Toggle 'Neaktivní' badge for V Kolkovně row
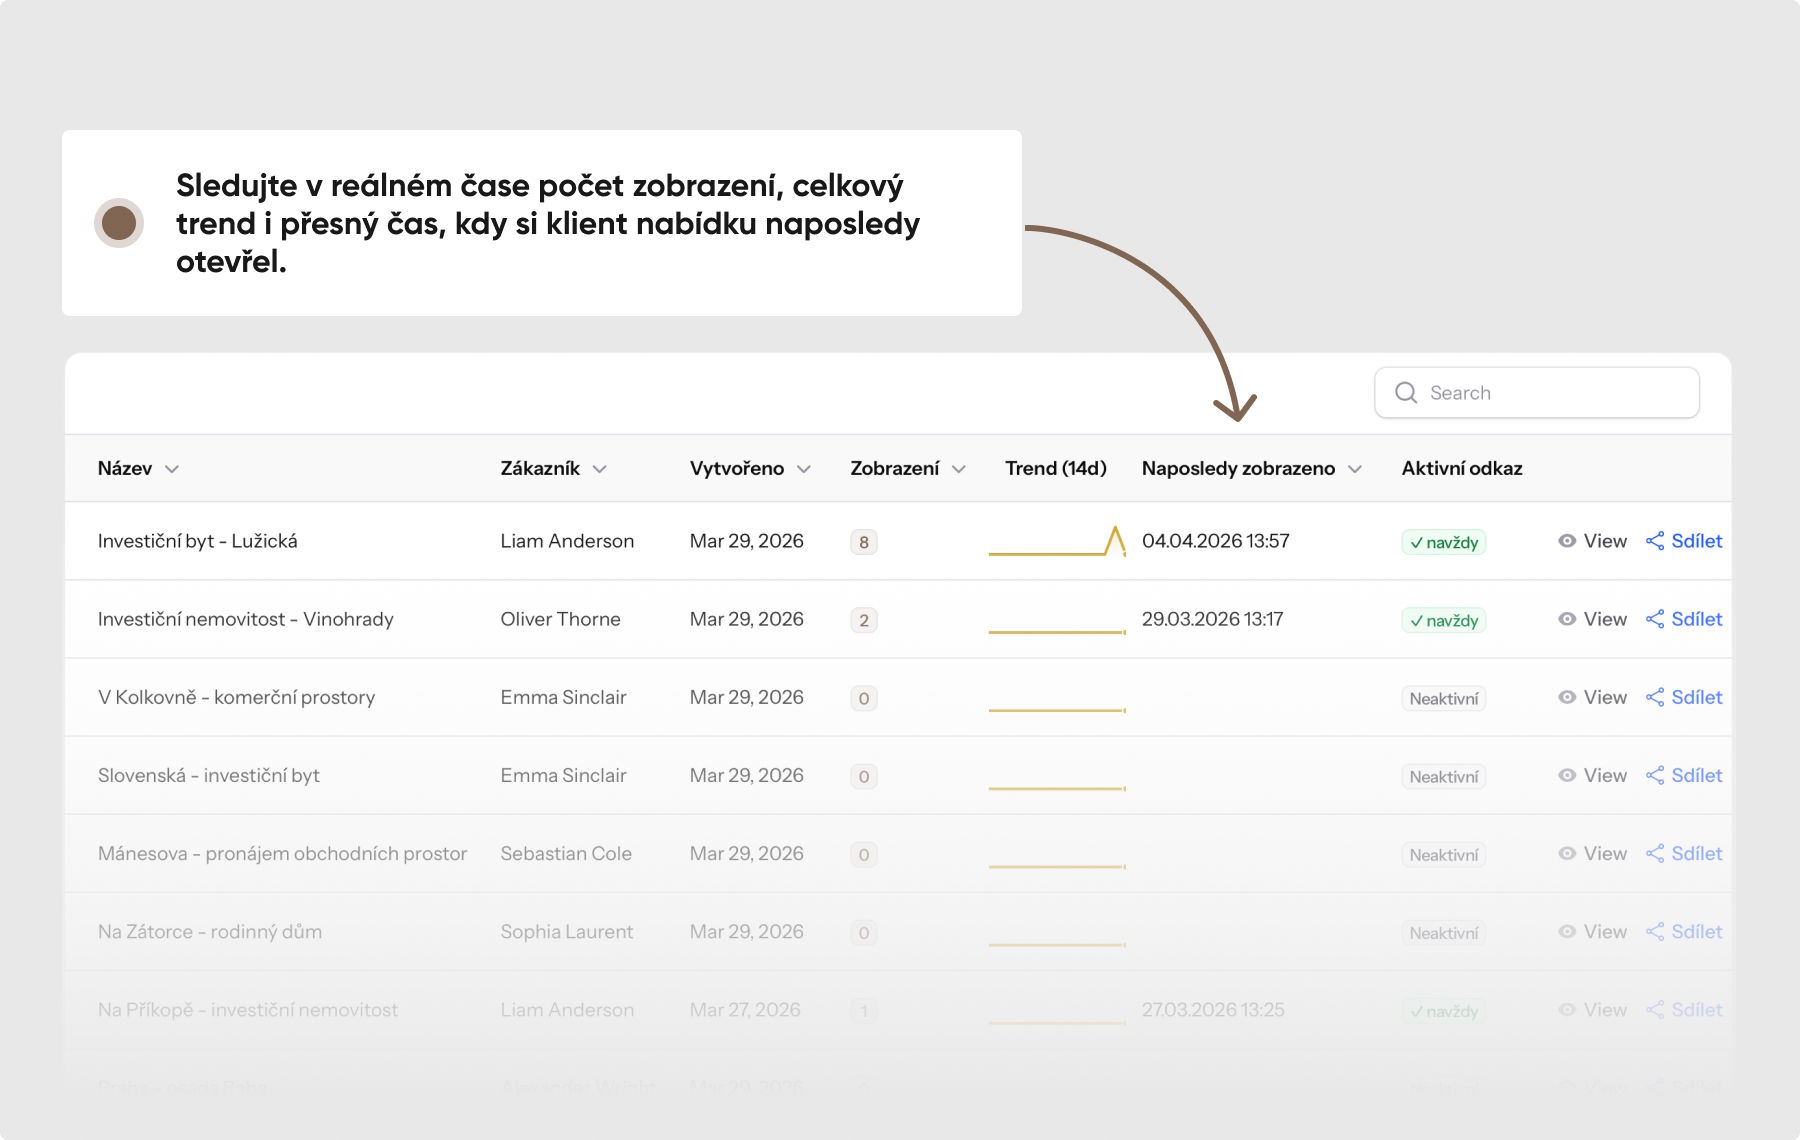 point(1443,698)
